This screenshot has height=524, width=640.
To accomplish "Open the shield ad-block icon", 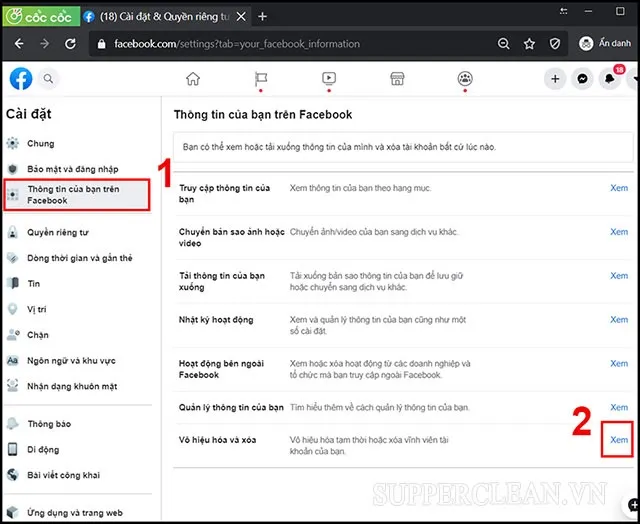I will tap(555, 44).
